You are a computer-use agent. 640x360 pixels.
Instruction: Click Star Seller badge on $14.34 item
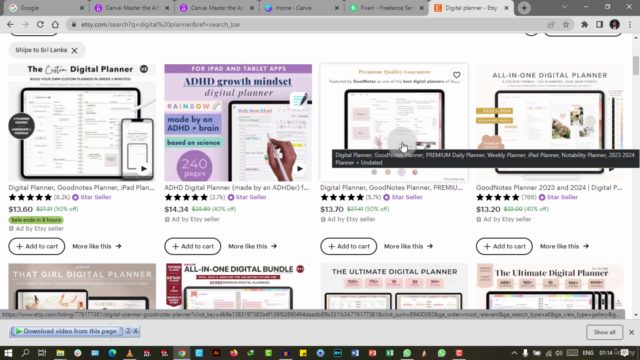coord(247,198)
